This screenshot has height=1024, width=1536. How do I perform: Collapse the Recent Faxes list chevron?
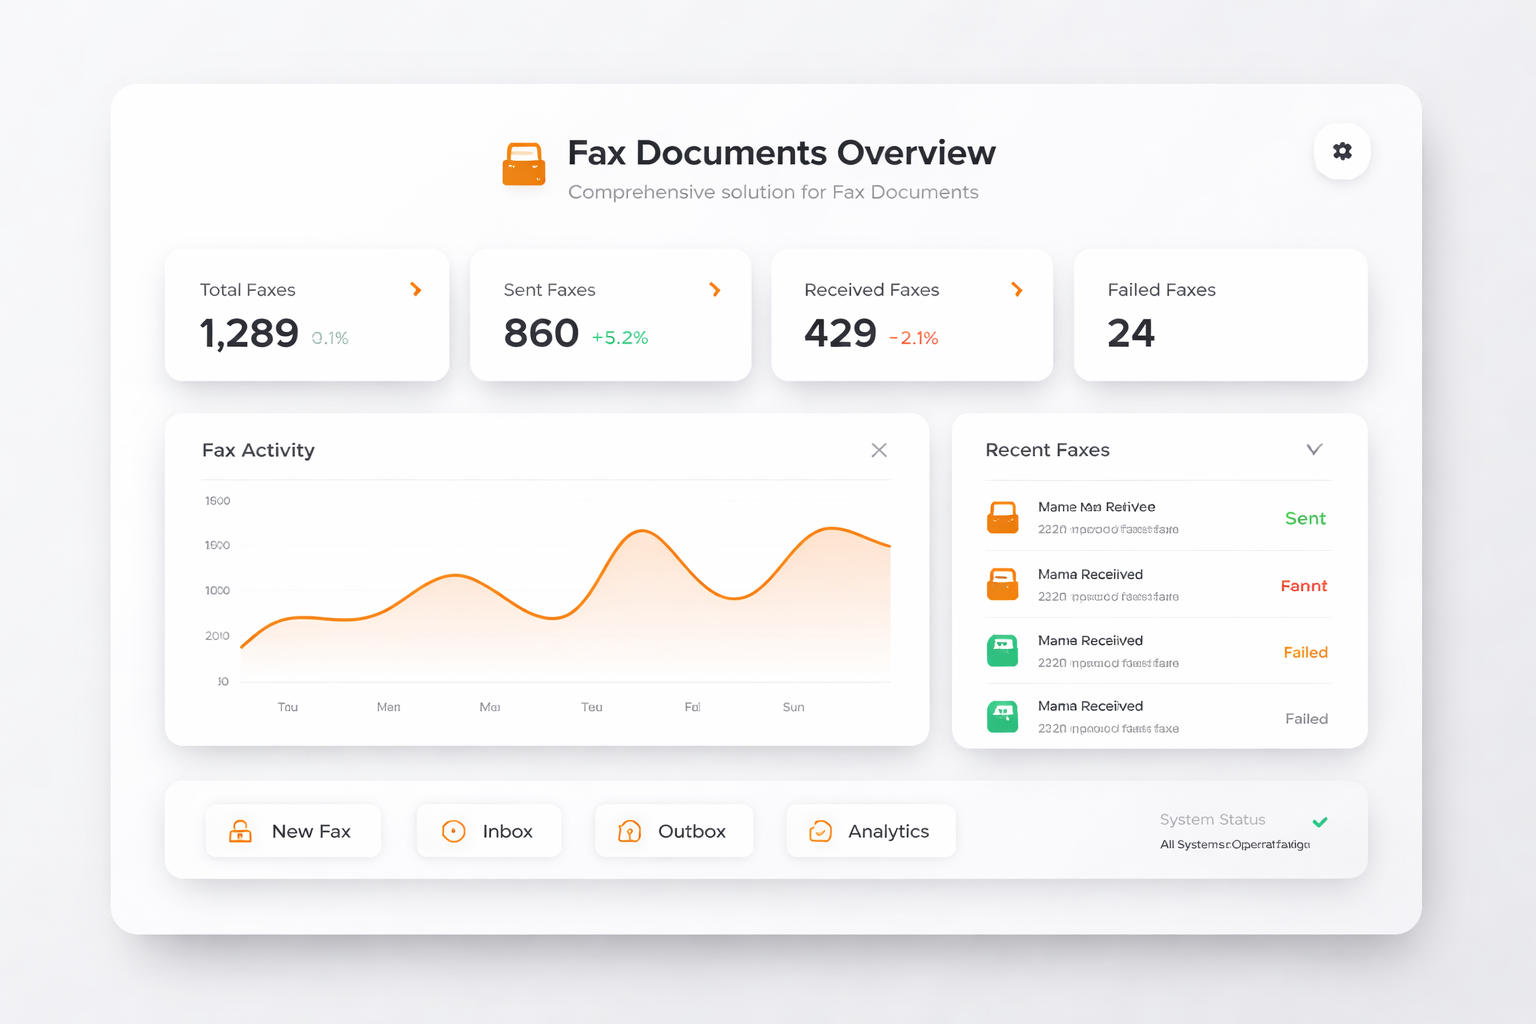point(1314,450)
